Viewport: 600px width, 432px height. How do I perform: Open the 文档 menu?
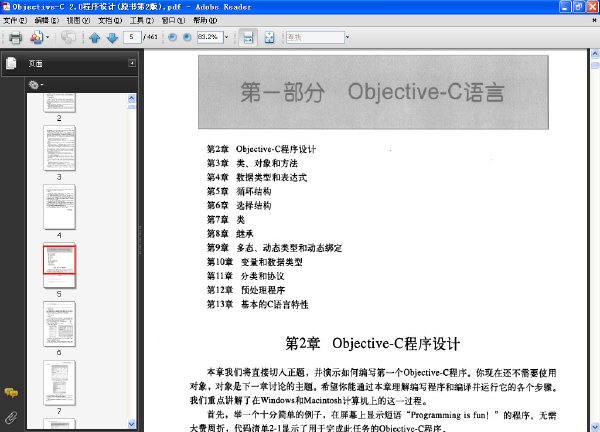pos(110,20)
